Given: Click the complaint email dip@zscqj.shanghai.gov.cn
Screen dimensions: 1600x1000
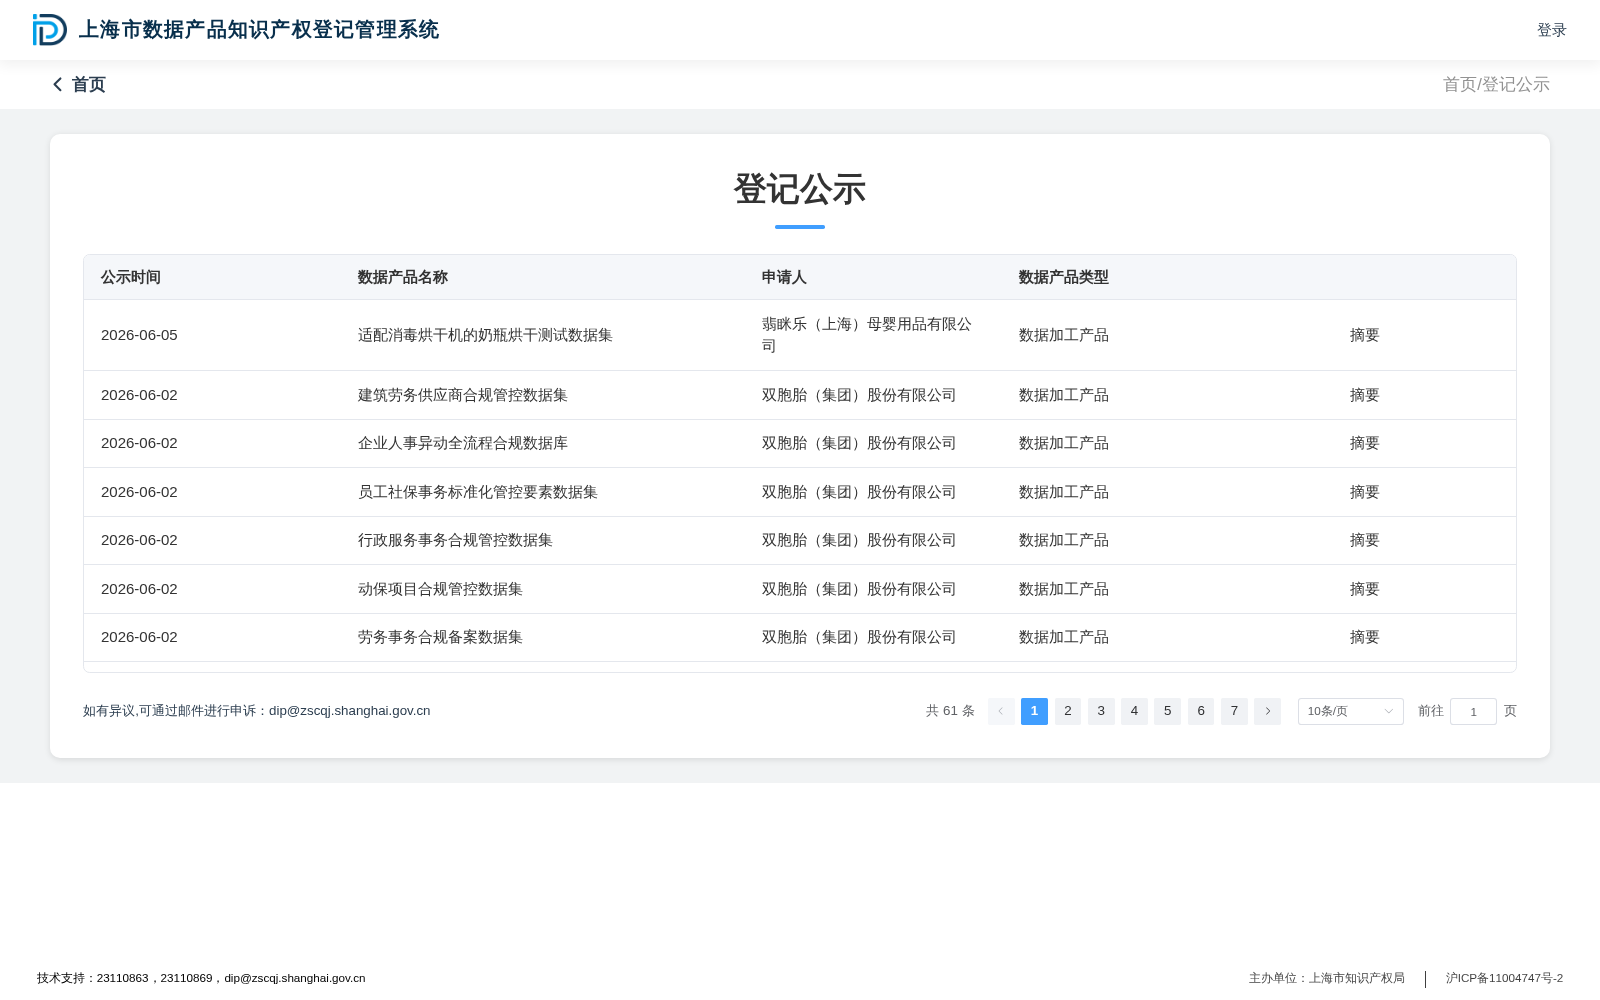Looking at the screenshot, I should pyautogui.click(x=350, y=711).
